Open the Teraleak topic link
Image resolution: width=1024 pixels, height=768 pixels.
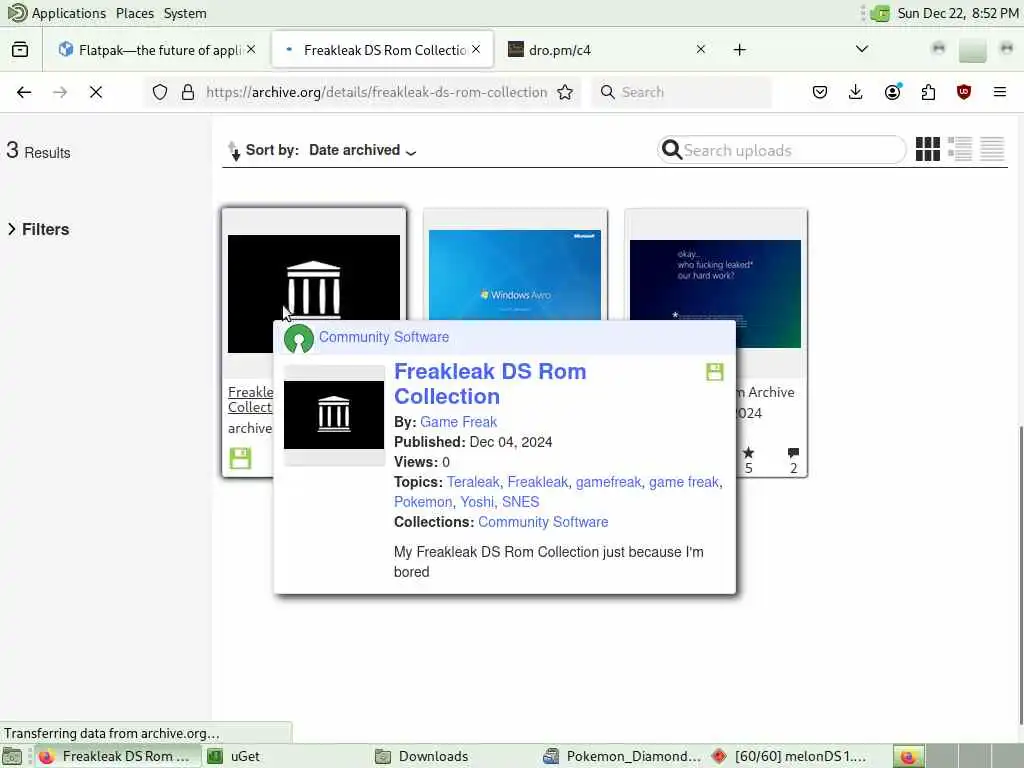(x=473, y=482)
